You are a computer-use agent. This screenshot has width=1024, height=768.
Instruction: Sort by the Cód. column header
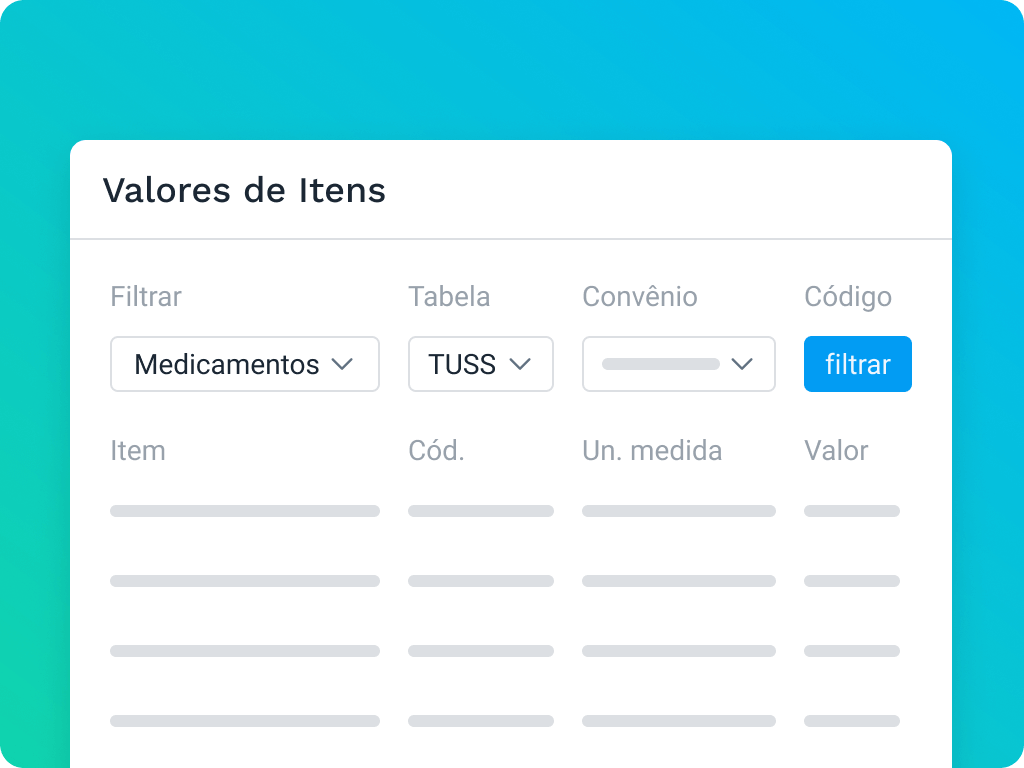[x=437, y=451]
